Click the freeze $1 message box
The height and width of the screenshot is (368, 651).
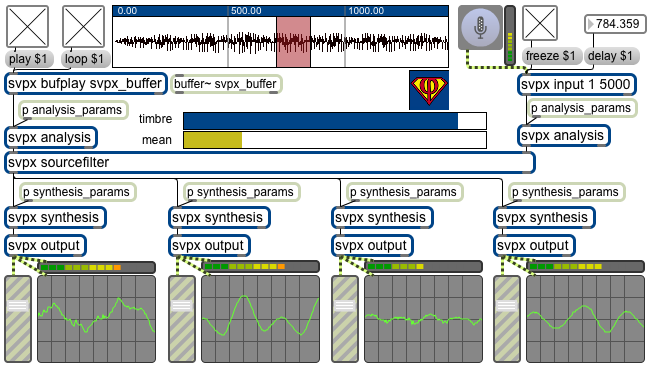pos(551,56)
